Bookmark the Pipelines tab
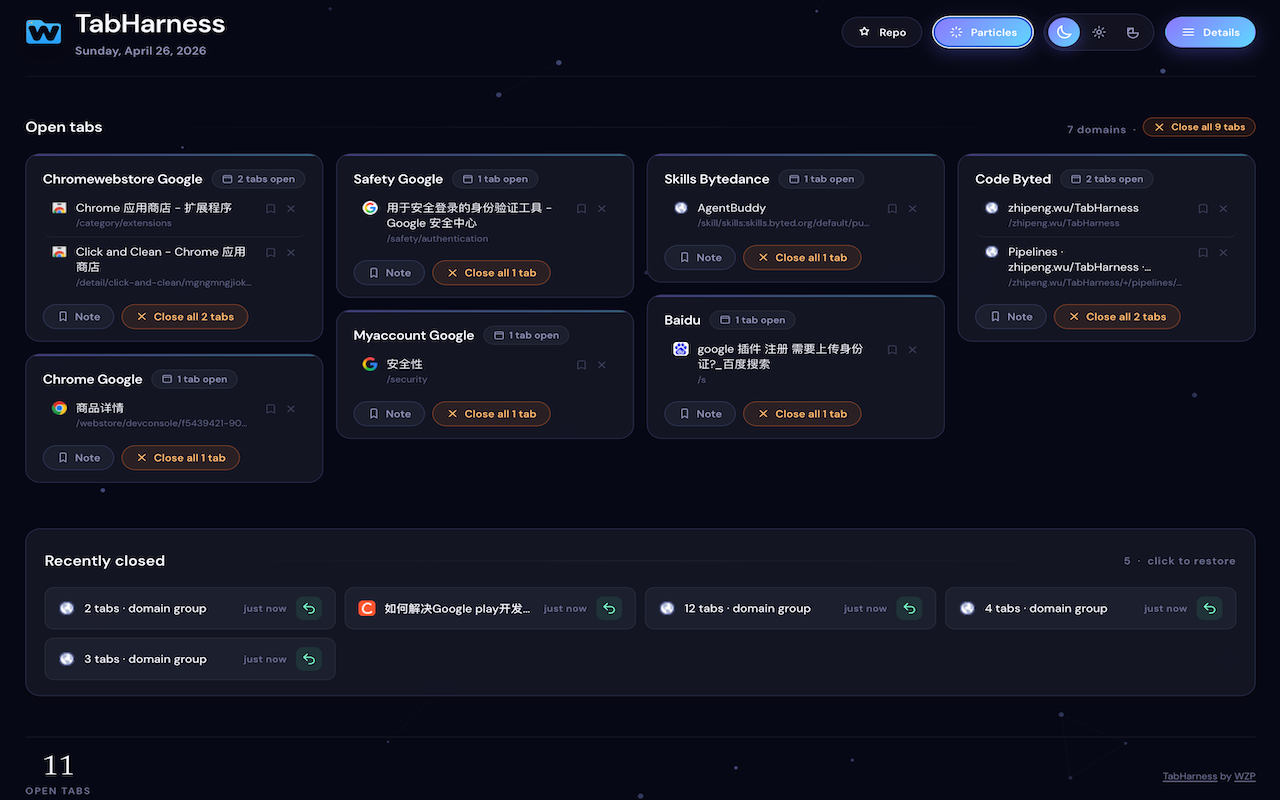Screen dimensions: 1280x800 (x=1203, y=253)
